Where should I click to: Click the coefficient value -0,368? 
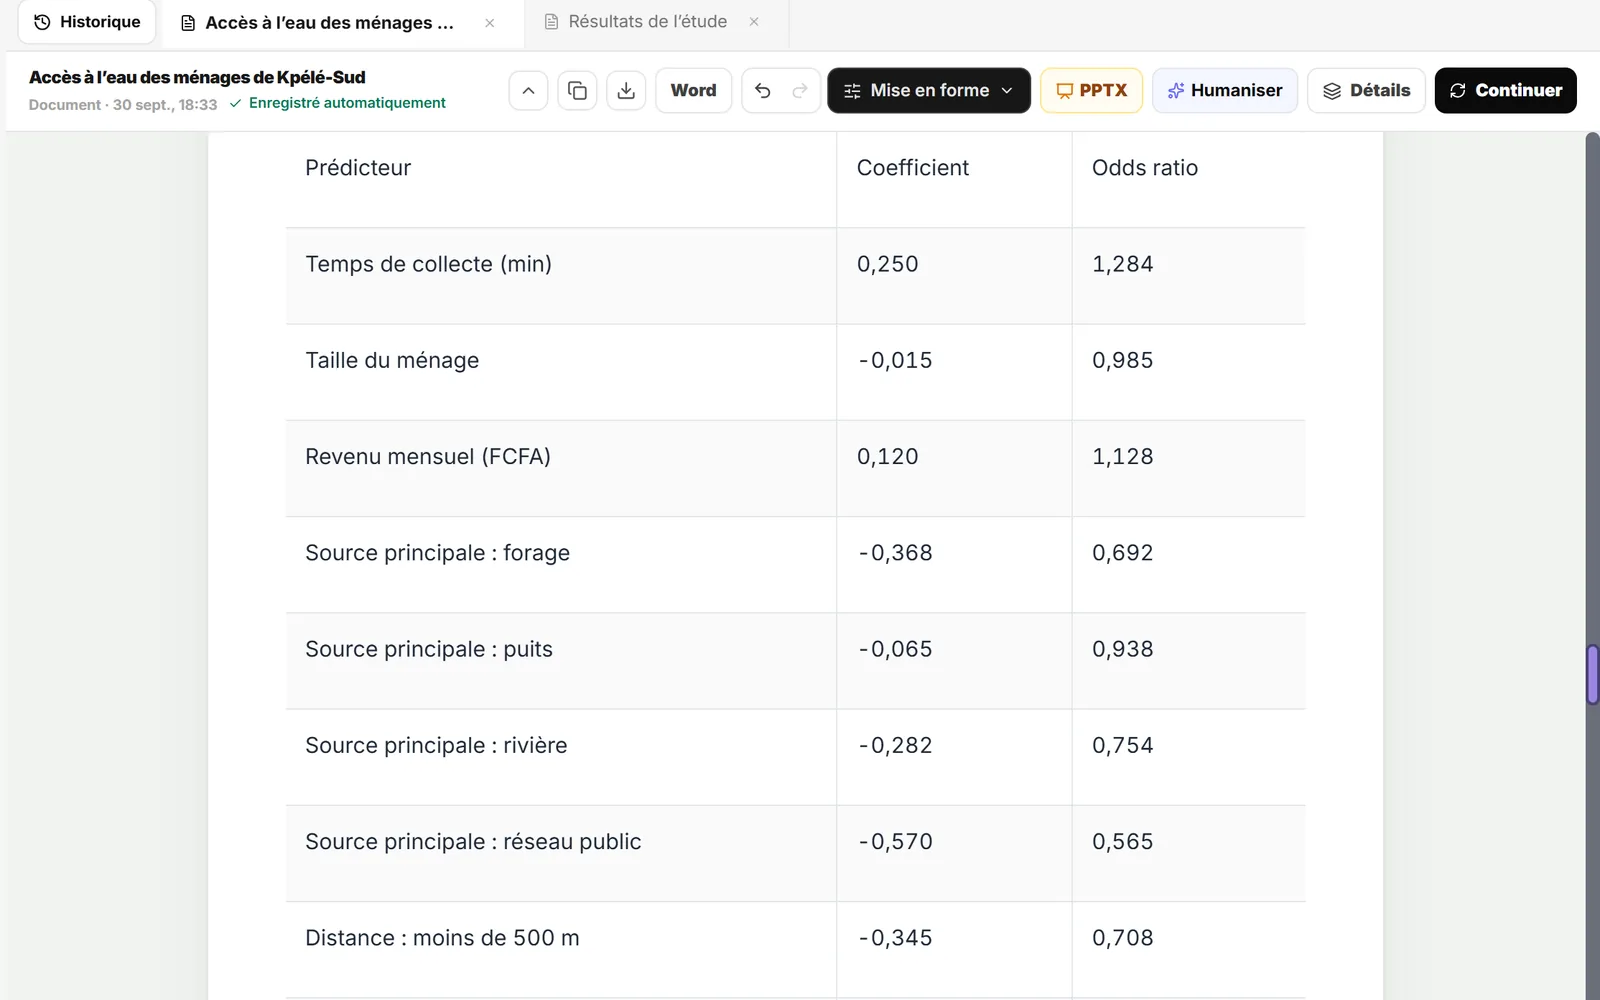click(x=895, y=553)
